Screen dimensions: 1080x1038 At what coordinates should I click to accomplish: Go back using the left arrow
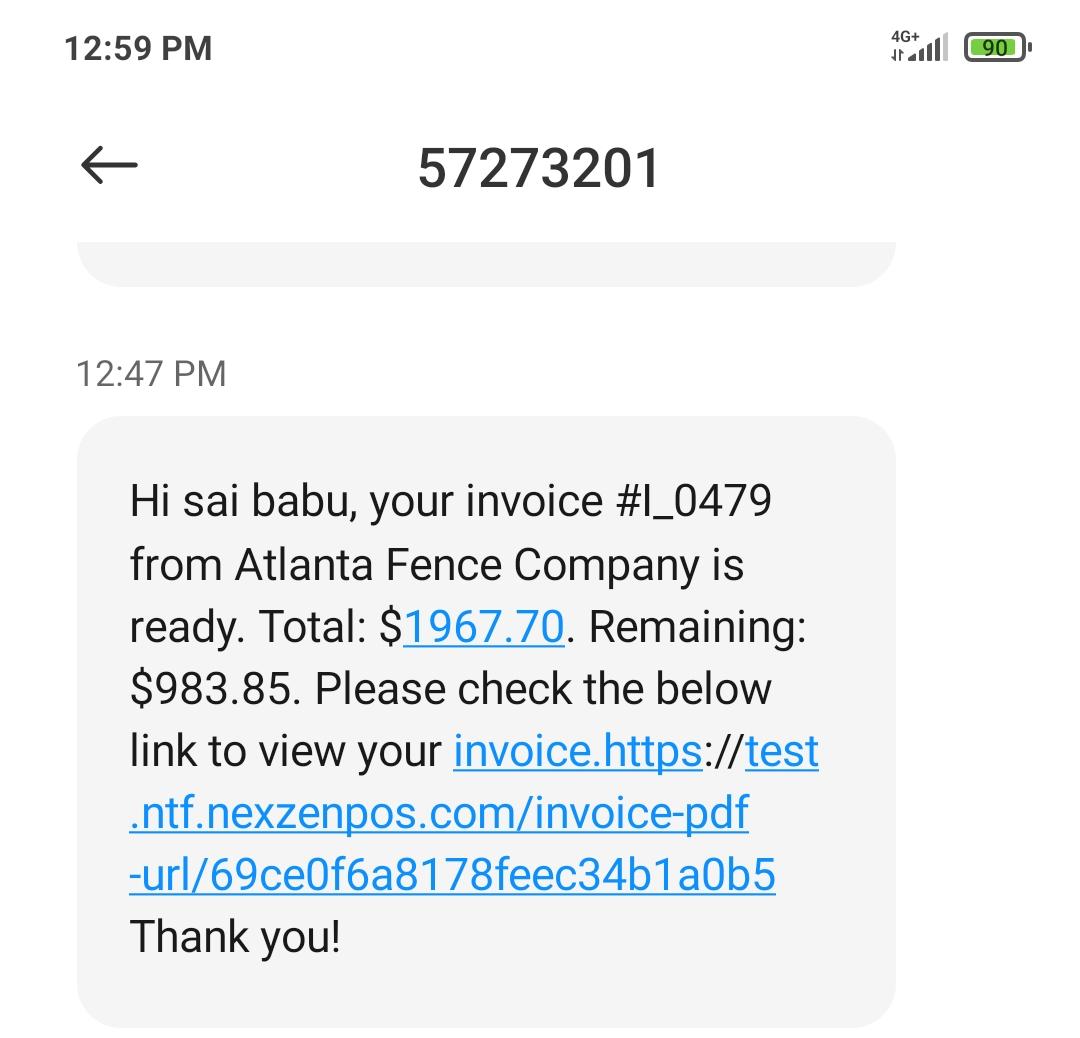[x=109, y=166]
